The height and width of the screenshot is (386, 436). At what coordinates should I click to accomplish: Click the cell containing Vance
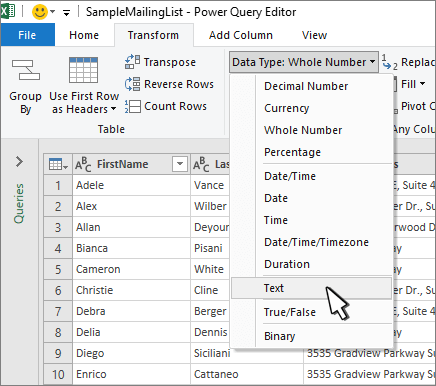[x=210, y=185]
